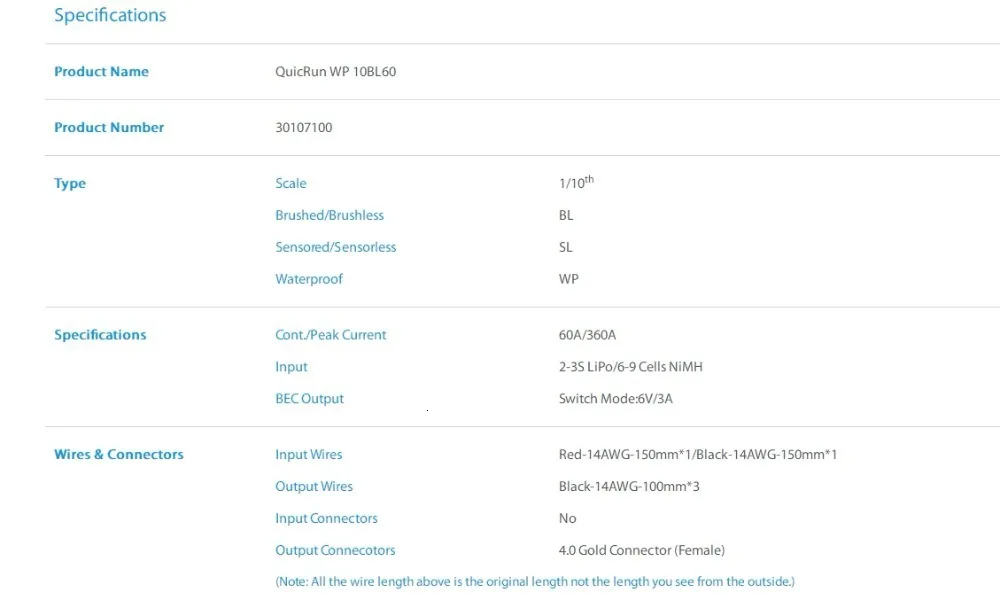
Task: Select the 'Product Number' row label
Action: [x=109, y=128]
